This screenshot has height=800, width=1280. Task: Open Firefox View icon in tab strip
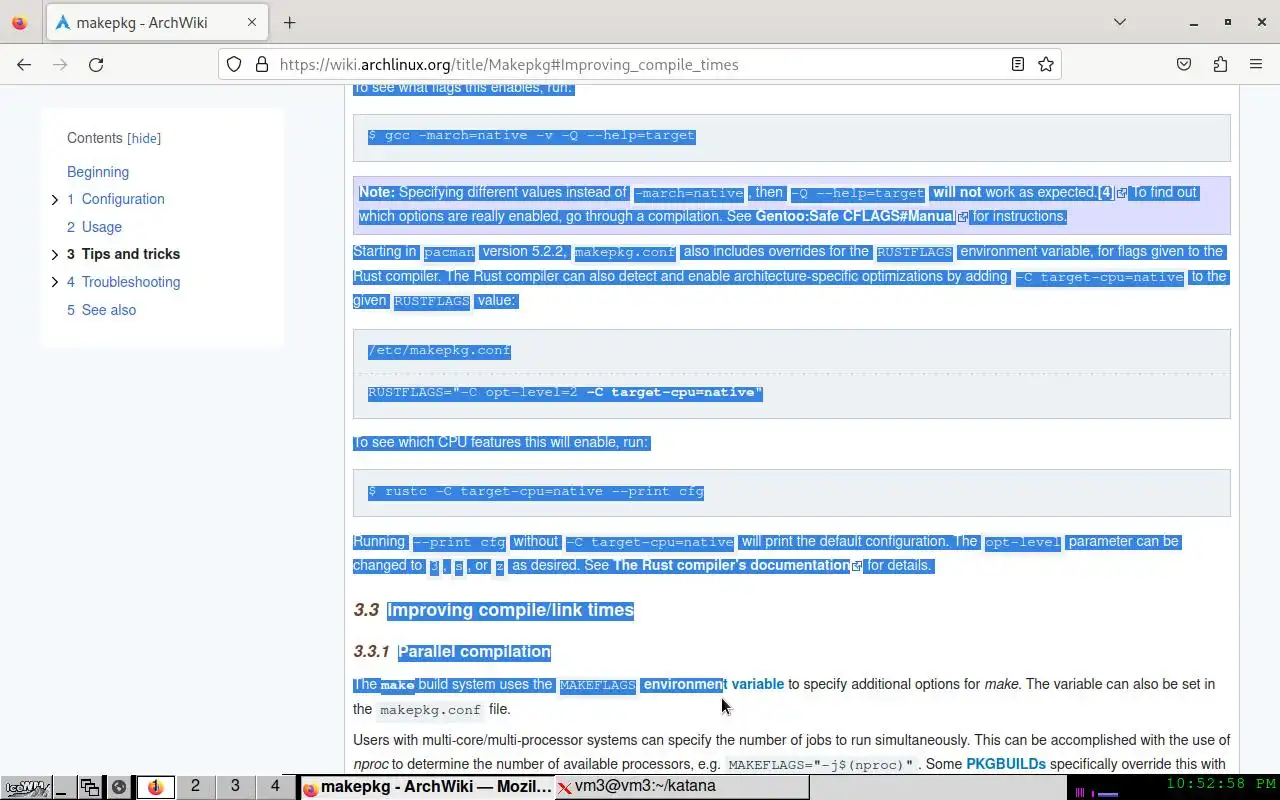click(x=19, y=22)
